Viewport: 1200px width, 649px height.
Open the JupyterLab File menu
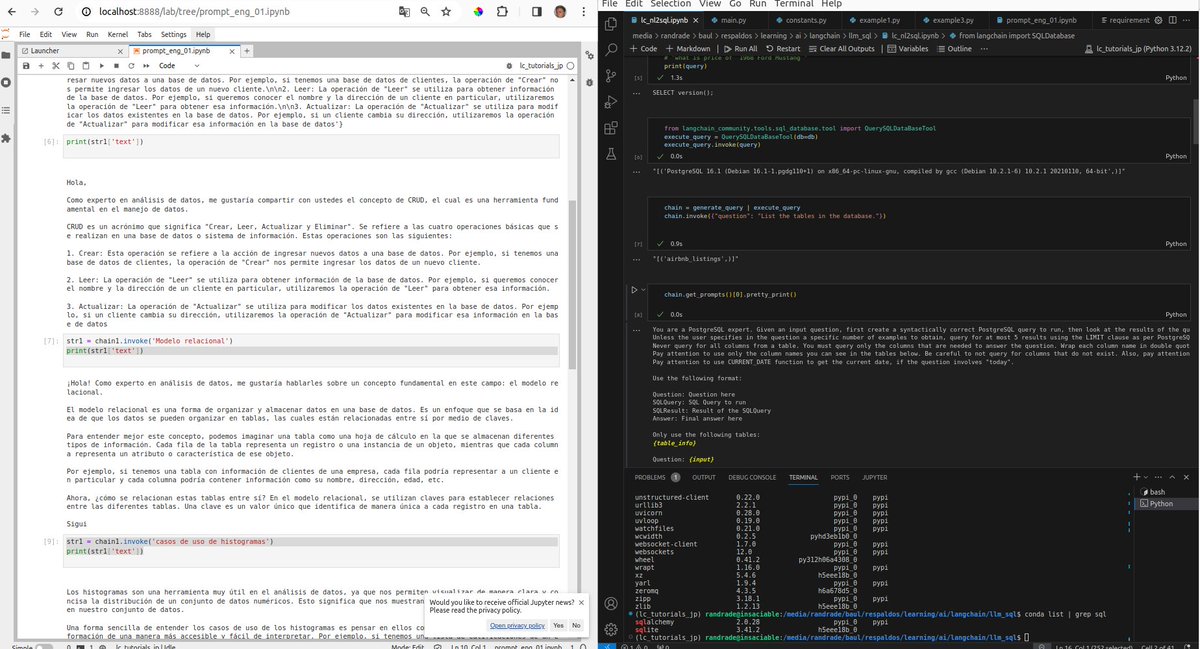coord(27,34)
